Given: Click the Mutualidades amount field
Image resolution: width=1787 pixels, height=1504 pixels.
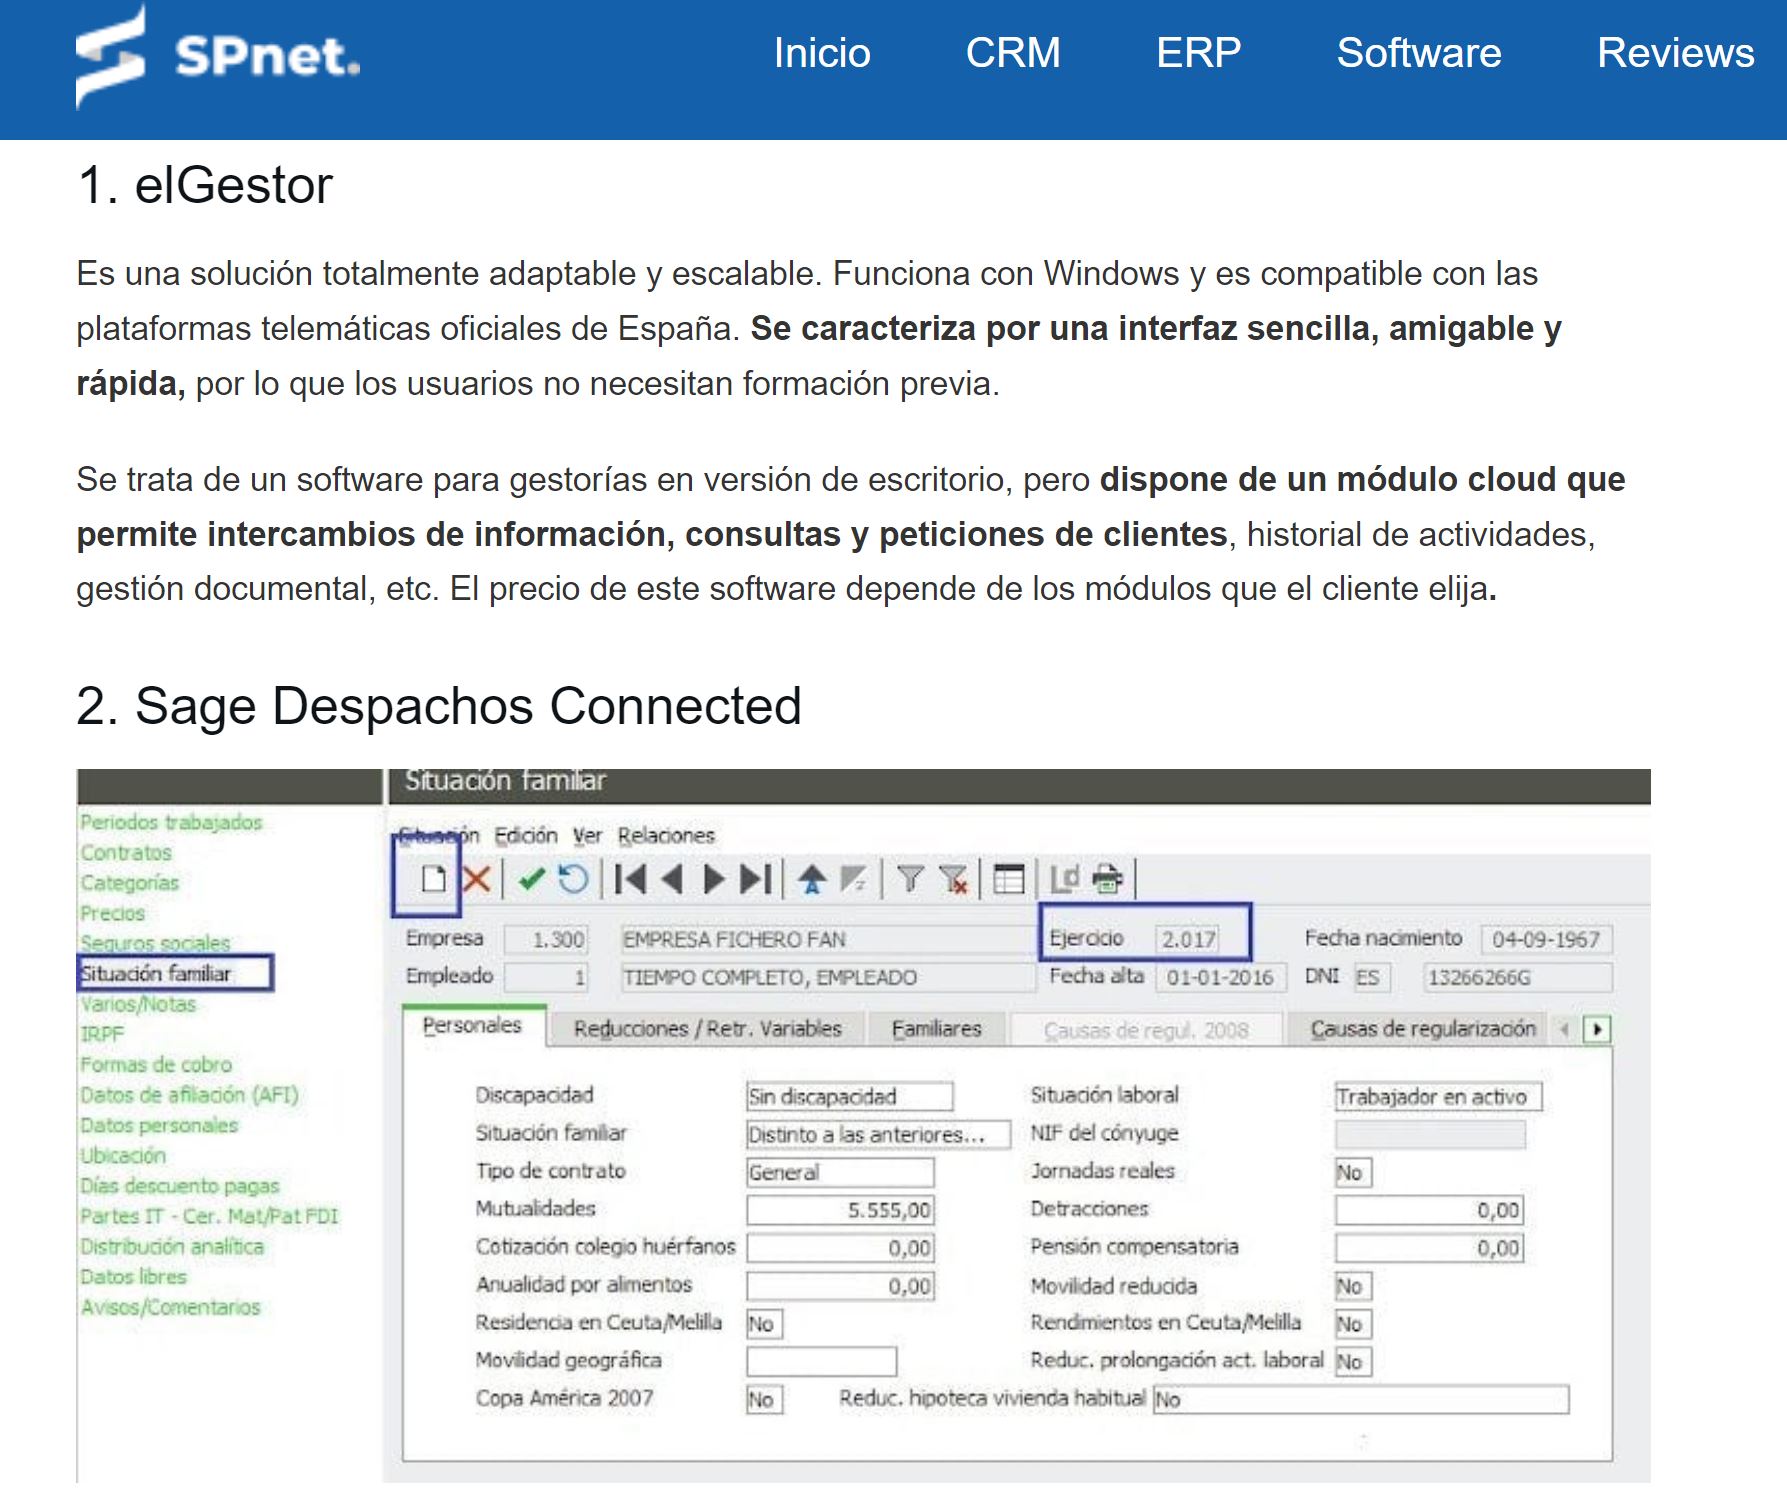Looking at the screenshot, I should tap(840, 1210).
